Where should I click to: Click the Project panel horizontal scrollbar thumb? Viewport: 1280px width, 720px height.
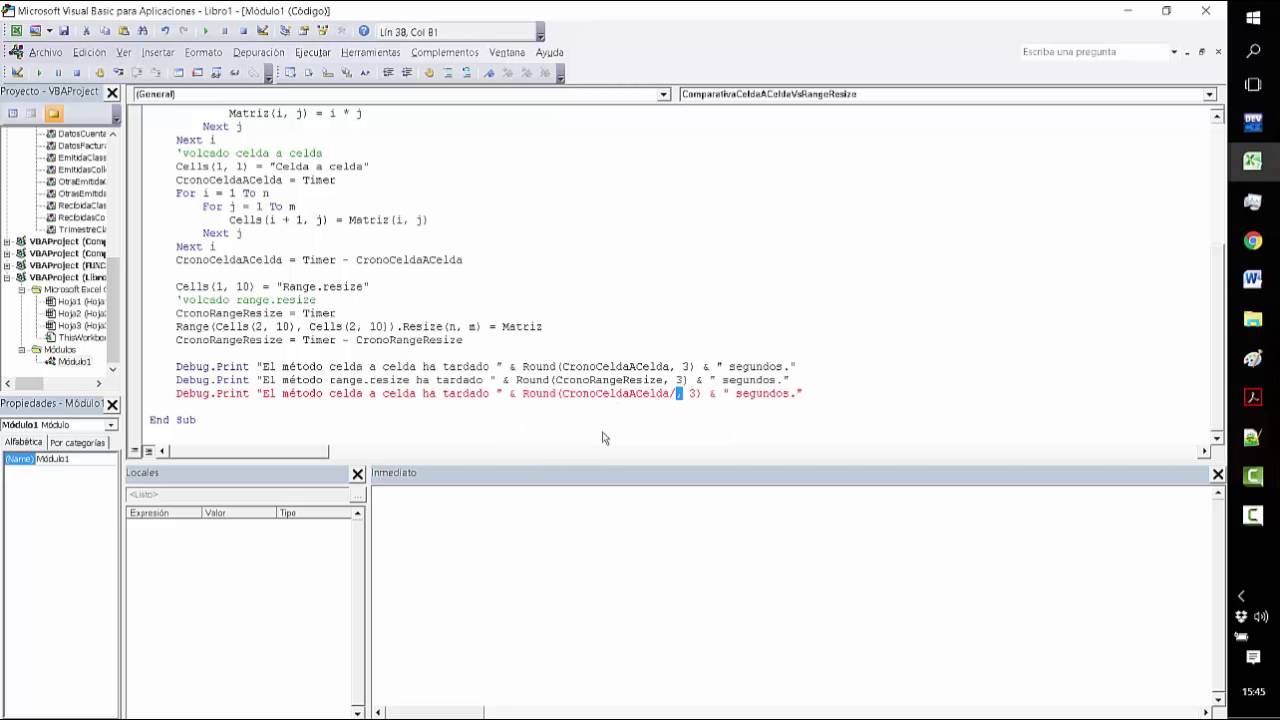(29, 384)
